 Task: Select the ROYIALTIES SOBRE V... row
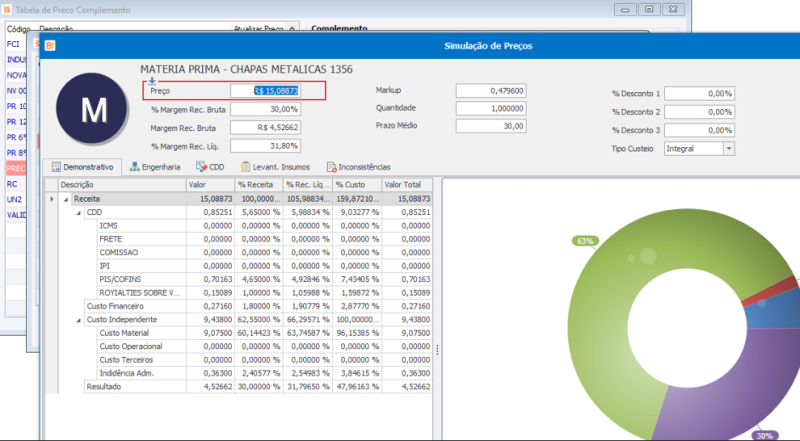click(x=264, y=292)
